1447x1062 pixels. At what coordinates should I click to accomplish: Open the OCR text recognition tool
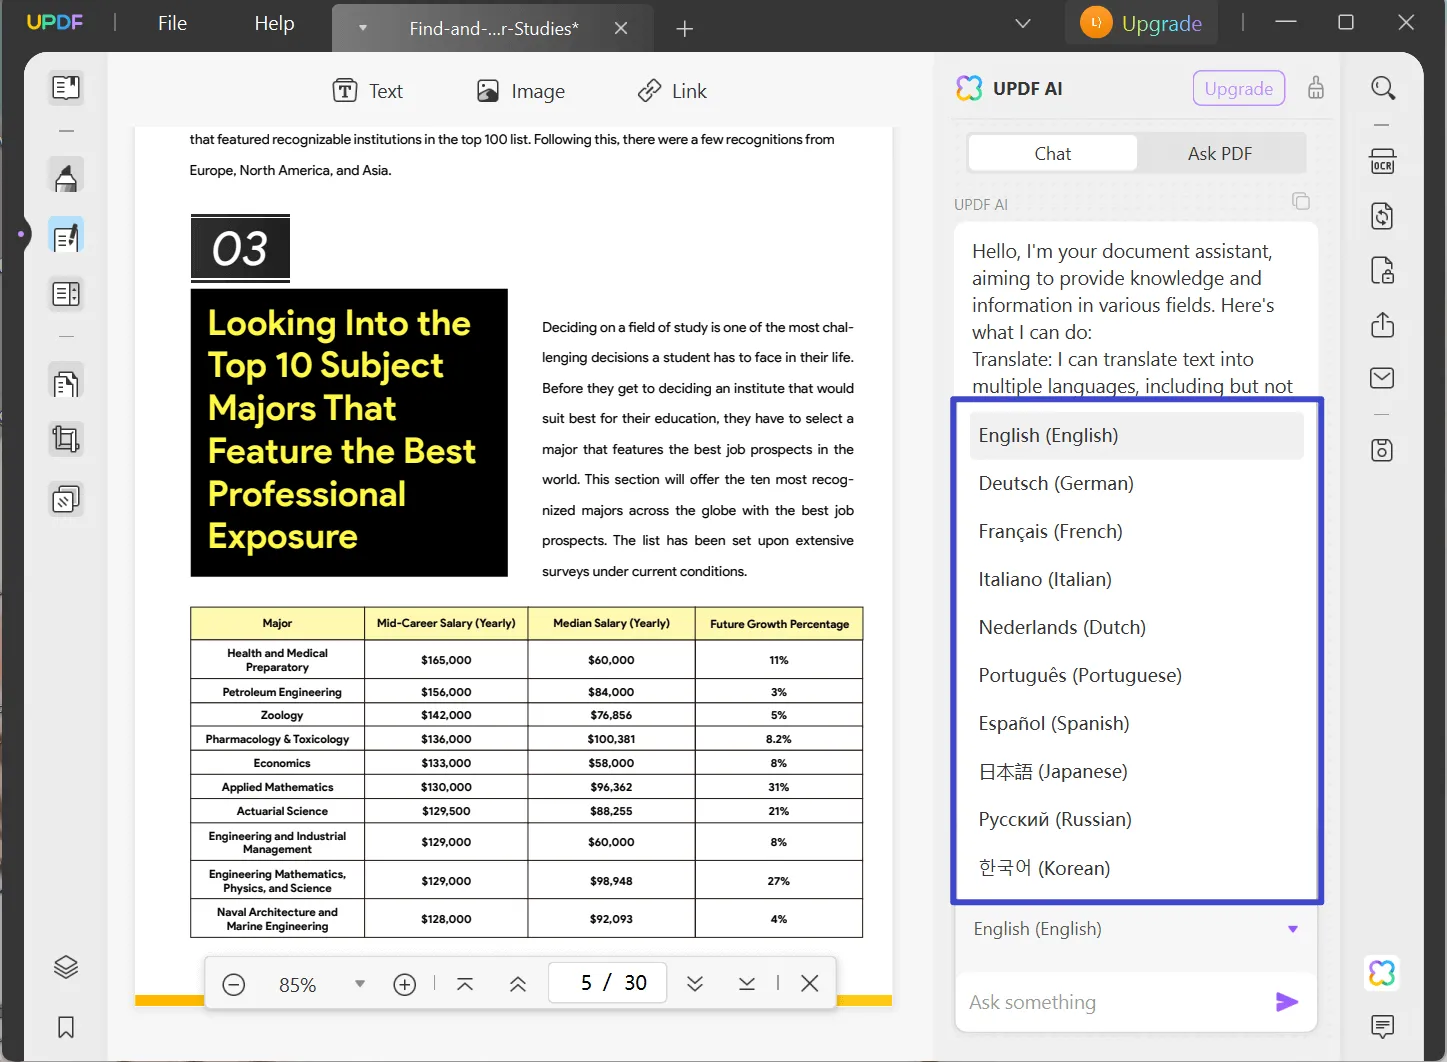(1382, 163)
